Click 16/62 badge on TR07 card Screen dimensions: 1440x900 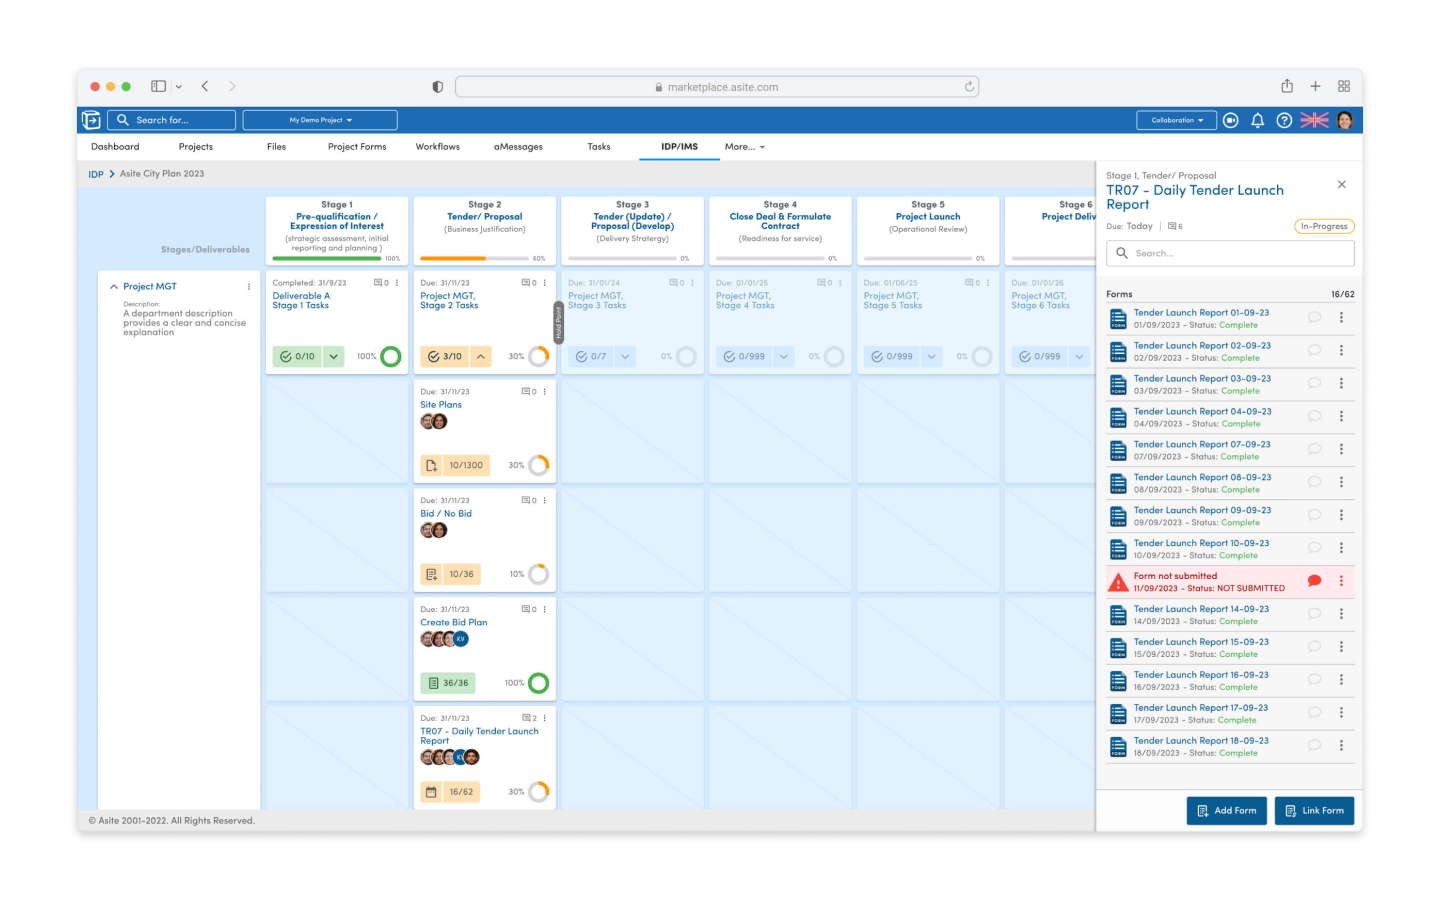click(x=450, y=792)
